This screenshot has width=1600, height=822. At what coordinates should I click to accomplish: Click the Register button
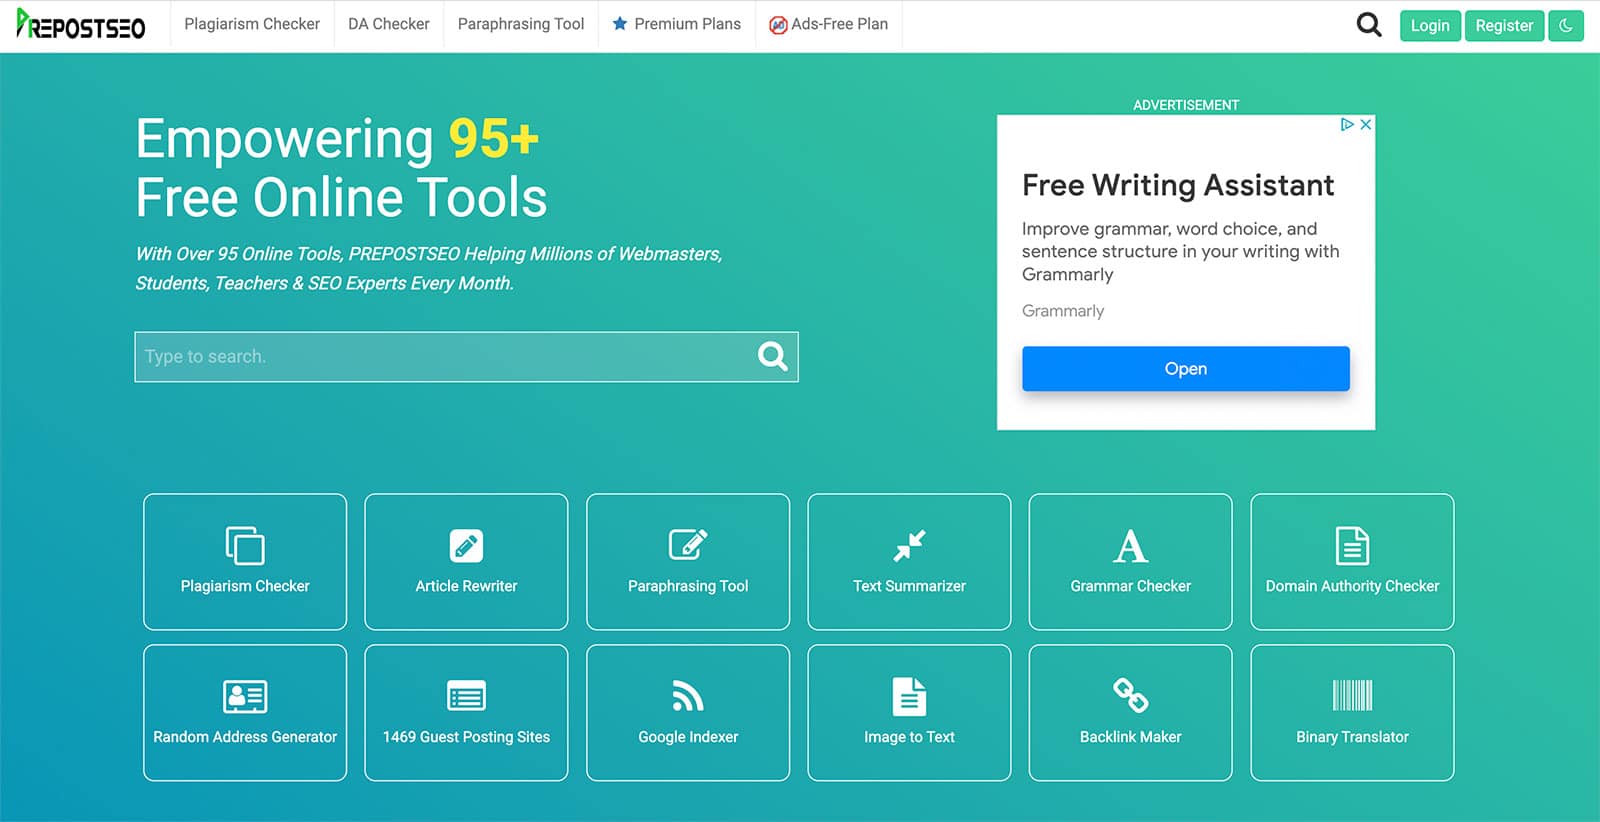pyautogui.click(x=1504, y=26)
